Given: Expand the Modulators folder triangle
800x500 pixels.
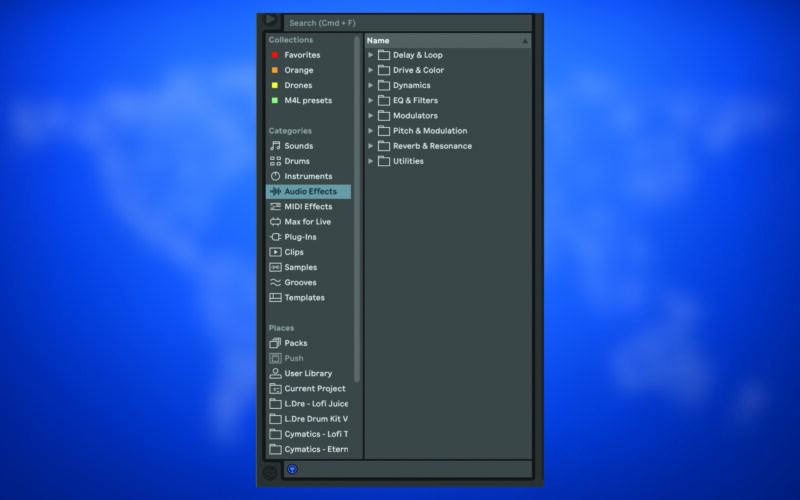Looking at the screenshot, I should pos(371,116).
